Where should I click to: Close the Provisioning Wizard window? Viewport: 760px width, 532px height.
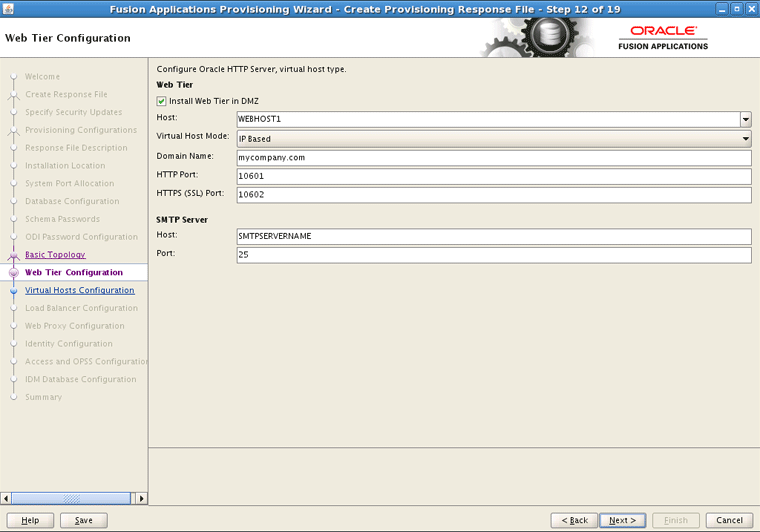[x=752, y=9]
